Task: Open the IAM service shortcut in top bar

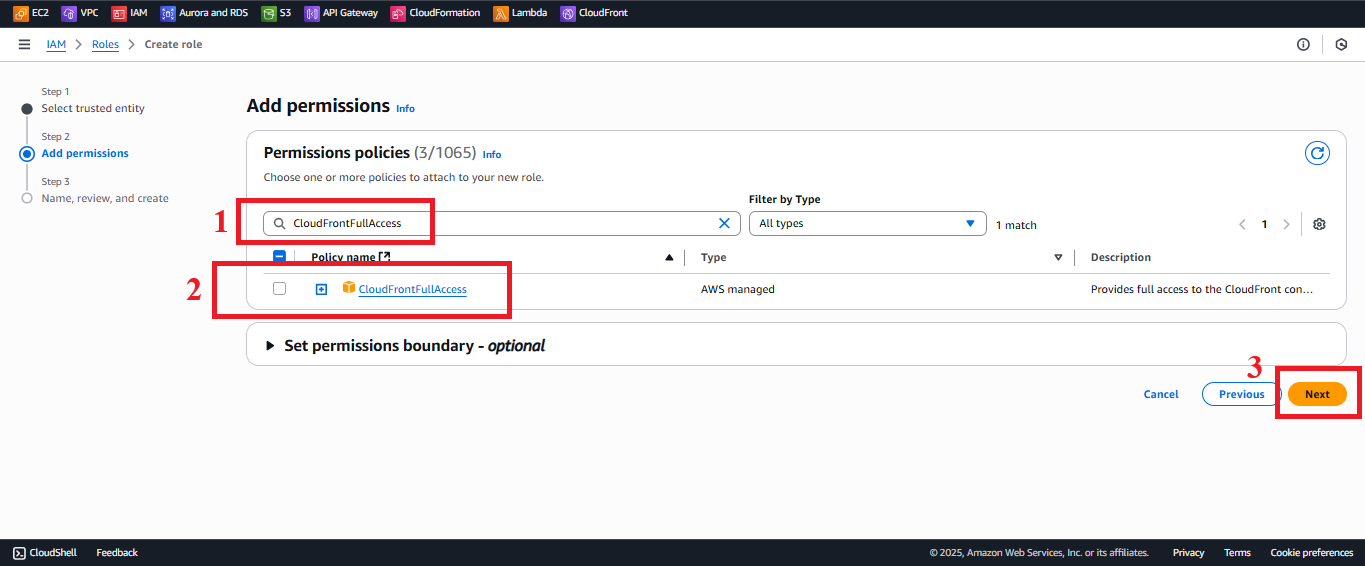Action: (x=130, y=13)
